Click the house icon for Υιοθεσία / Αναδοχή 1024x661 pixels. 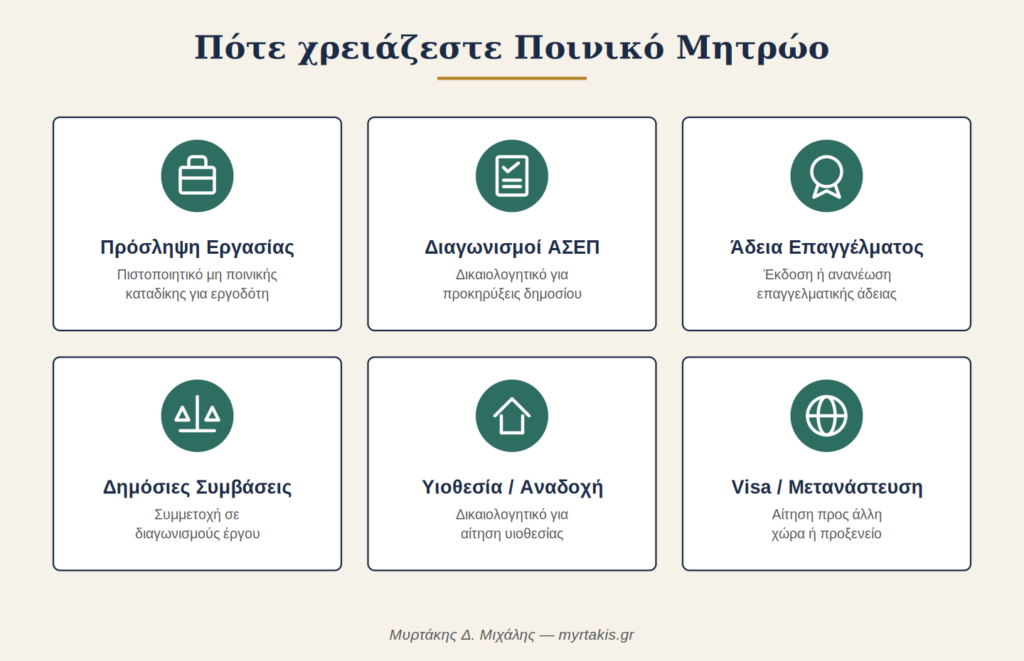coord(512,415)
